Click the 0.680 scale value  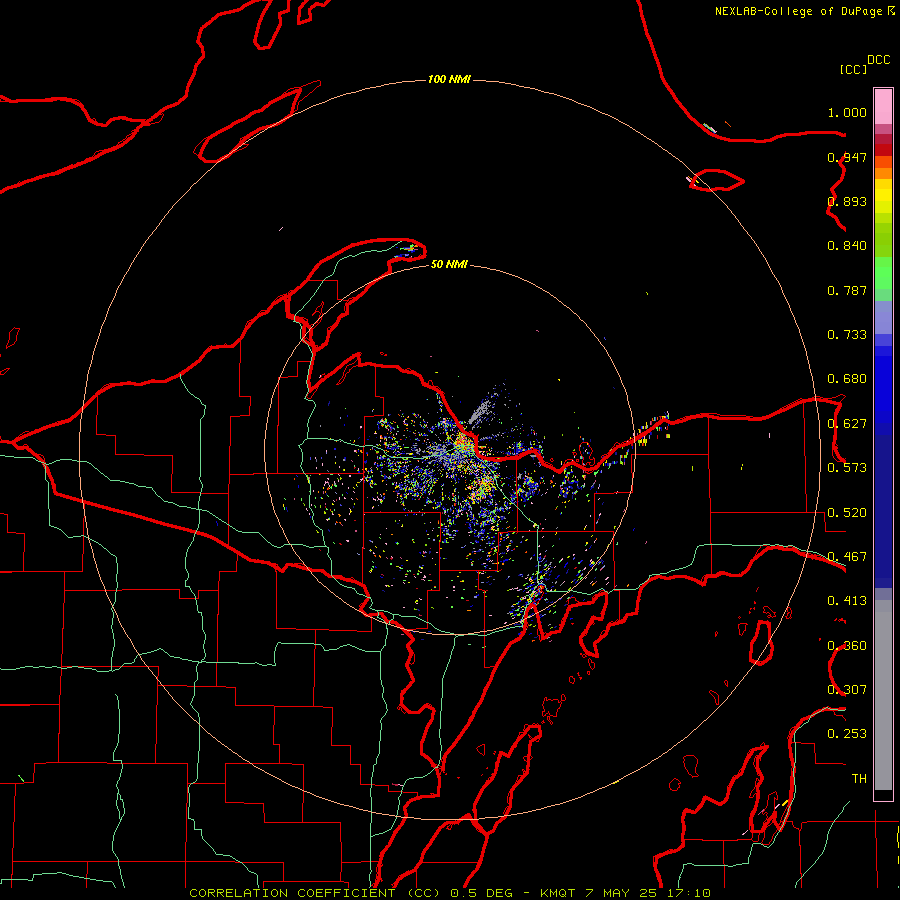click(847, 379)
